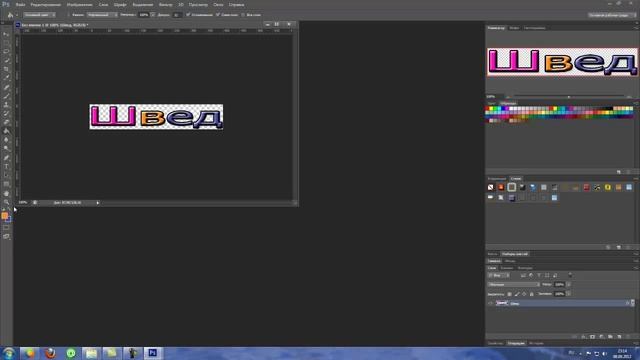This screenshot has width=640, height=360.
Task: Open the Файл menu
Action: tap(20, 4)
